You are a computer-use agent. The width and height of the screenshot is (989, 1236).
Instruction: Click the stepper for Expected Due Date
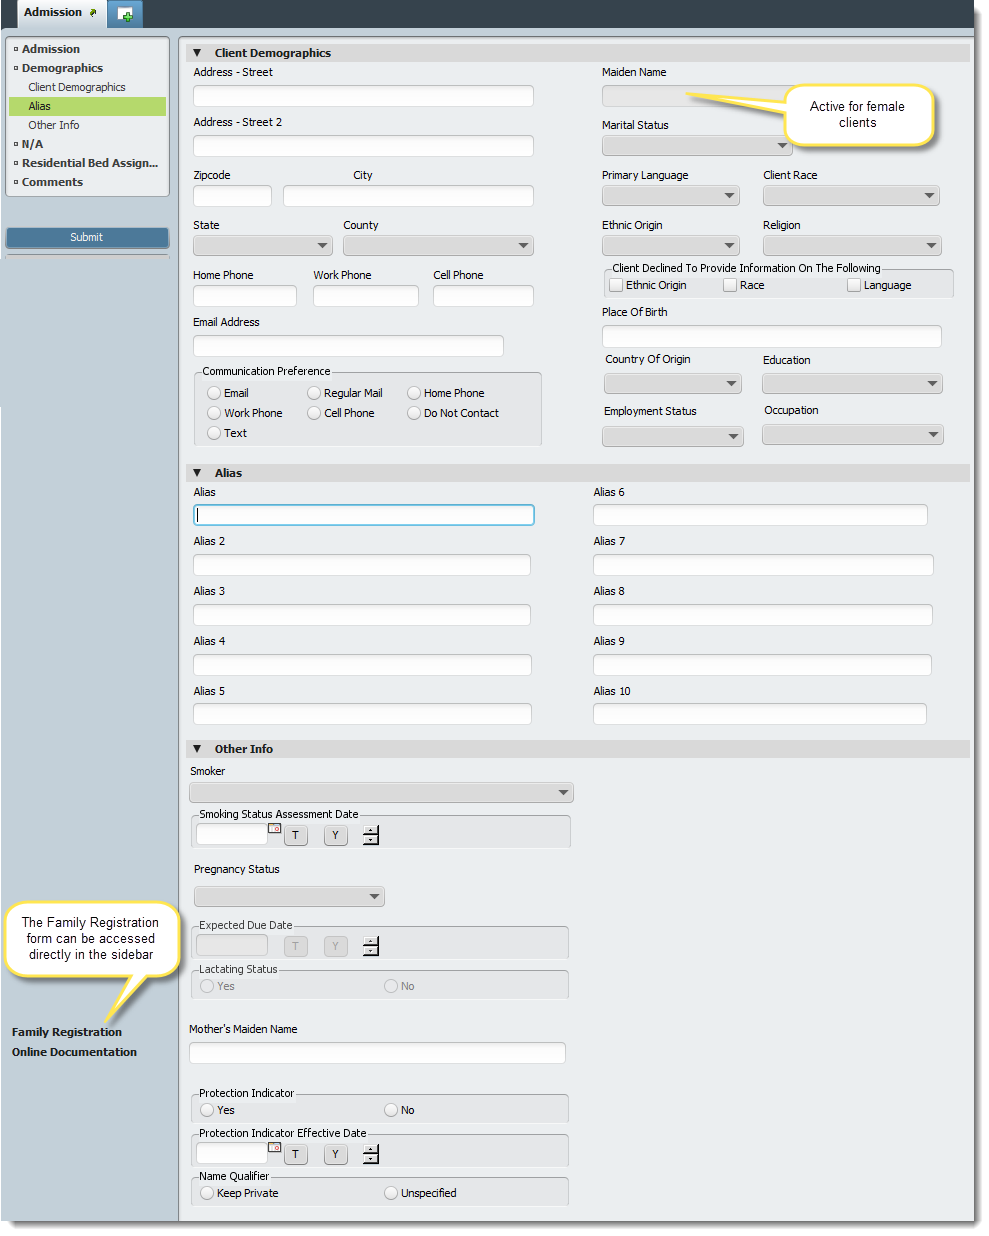click(371, 946)
